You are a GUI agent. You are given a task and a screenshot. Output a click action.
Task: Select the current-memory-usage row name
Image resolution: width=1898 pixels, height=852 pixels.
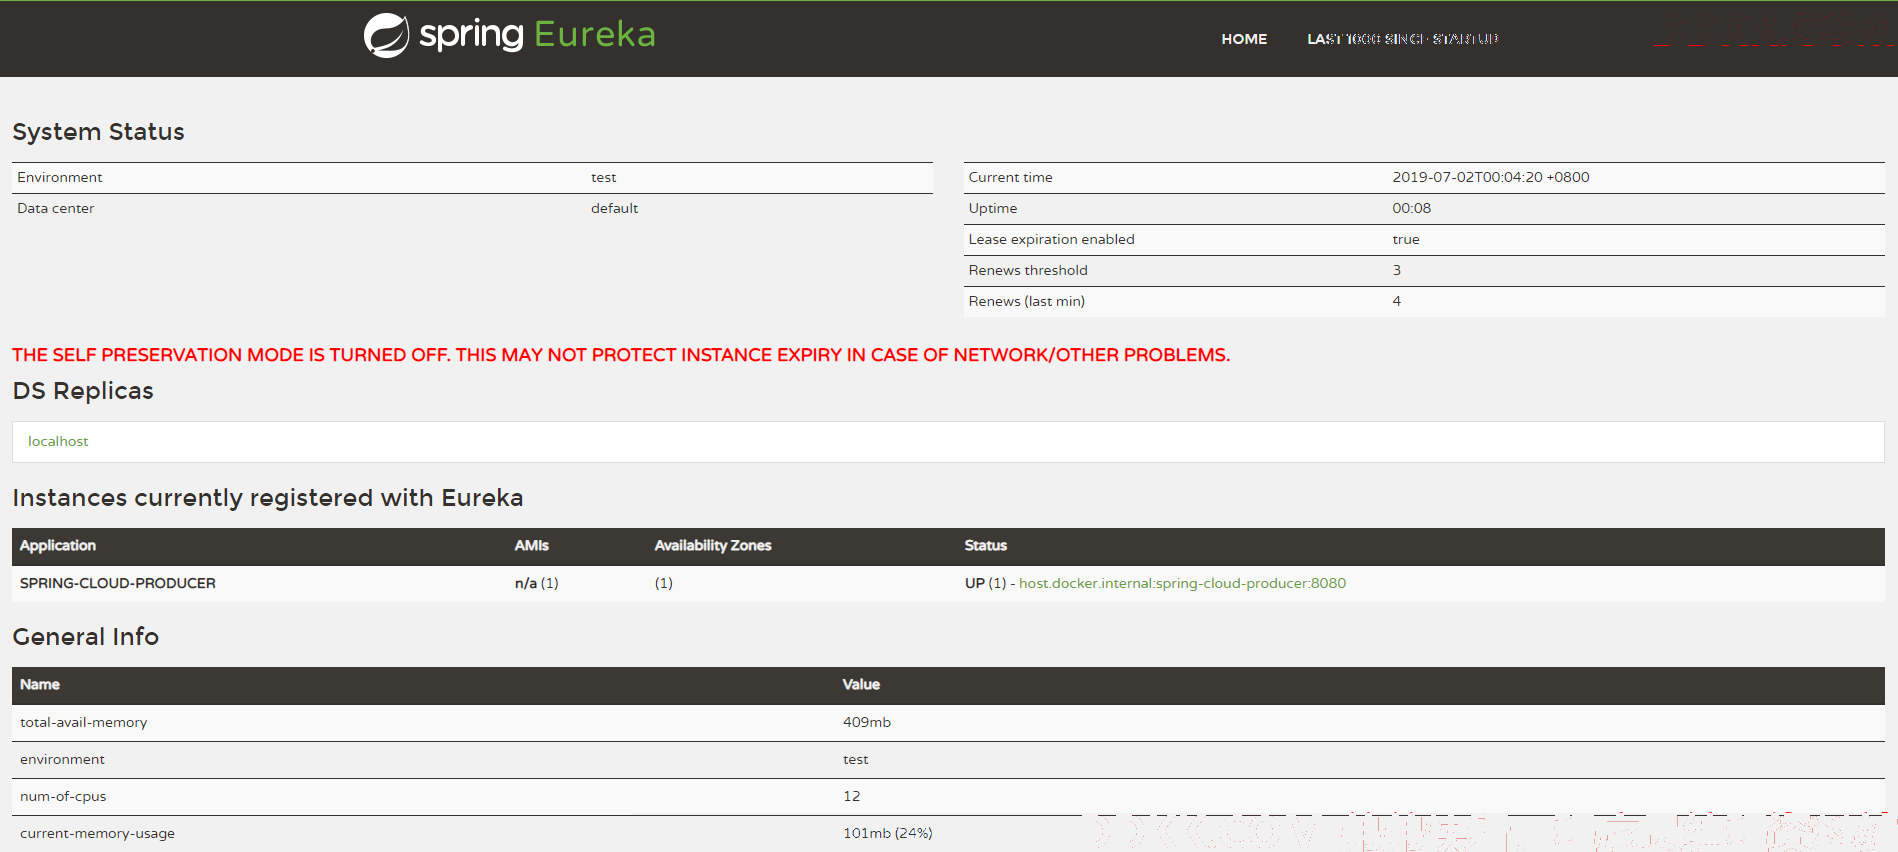pos(97,833)
